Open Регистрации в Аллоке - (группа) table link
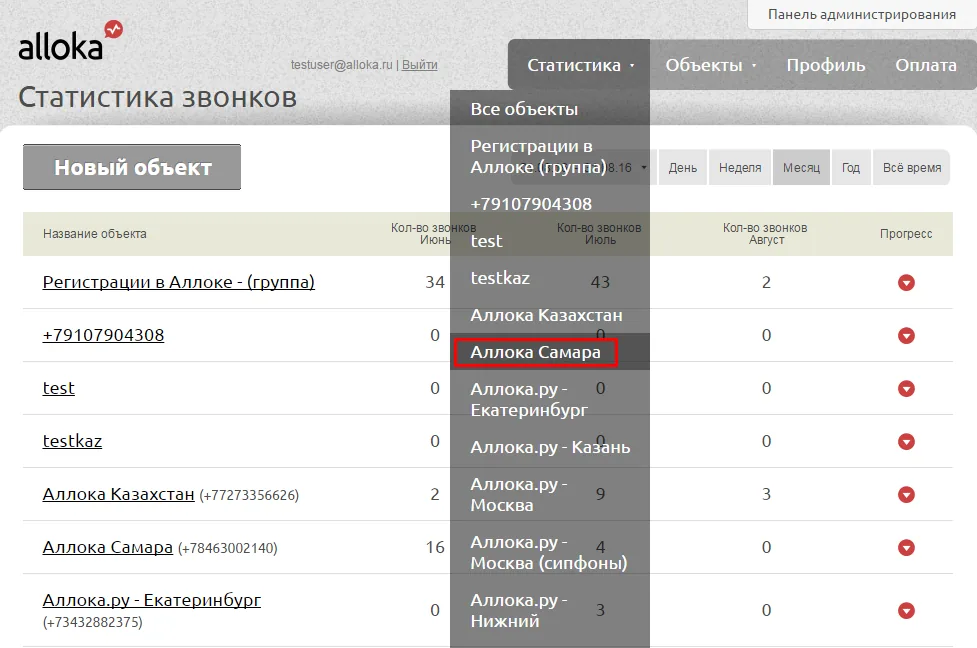 click(x=179, y=282)
